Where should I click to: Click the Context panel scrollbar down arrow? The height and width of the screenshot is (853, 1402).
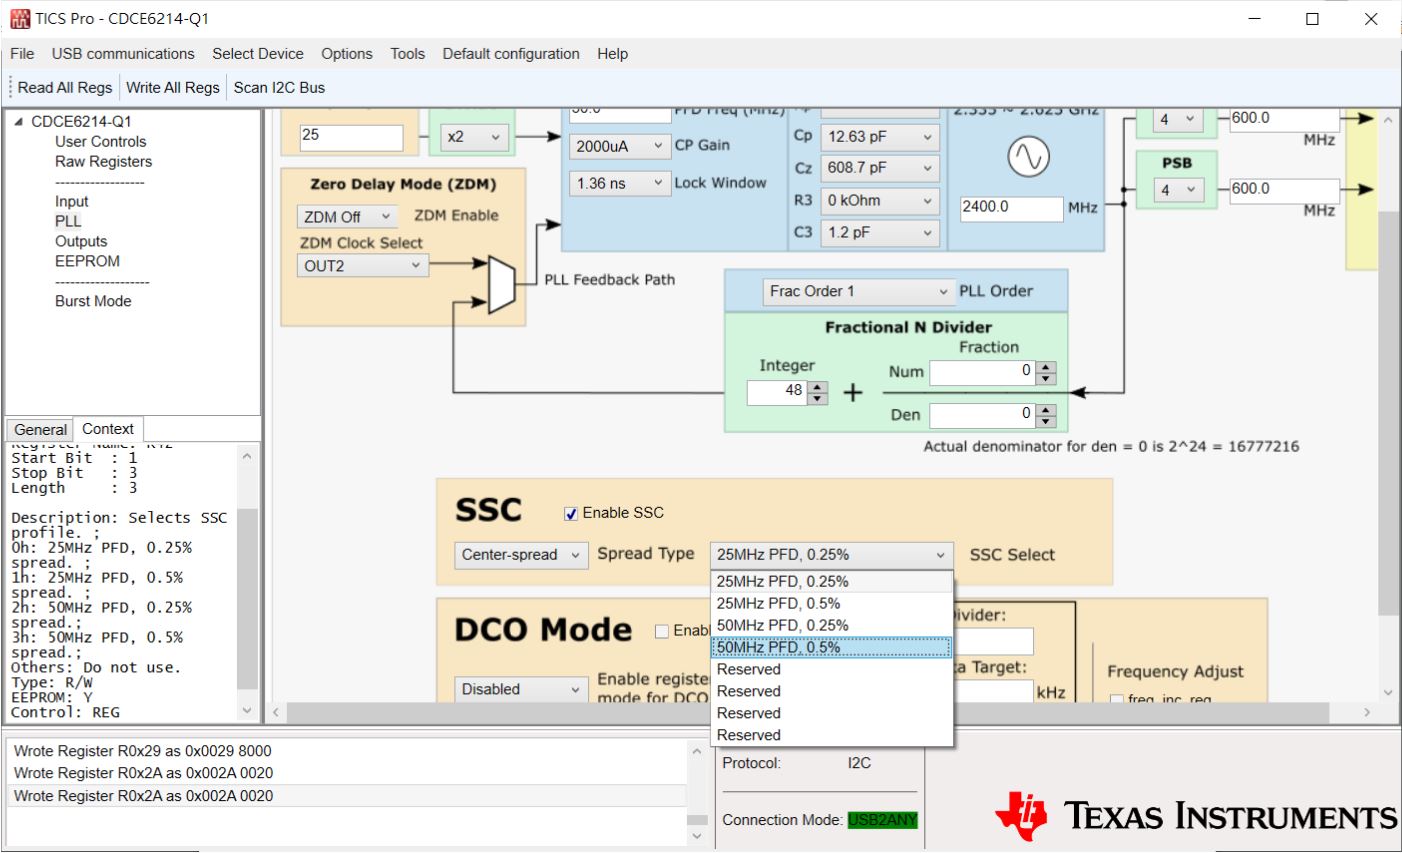click(247, 711)
